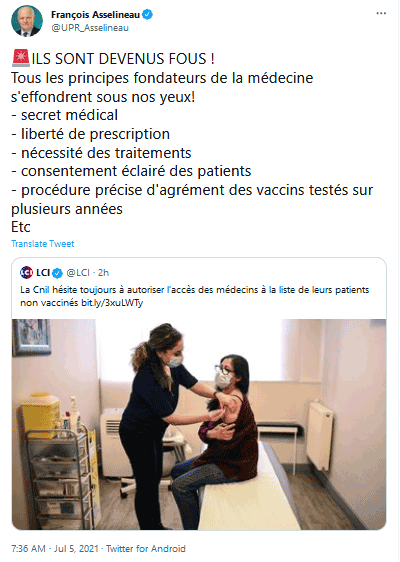Viewport: 400px width, 562px height.
Task: Click the LCI account name in quoted tweet
Action: coord(43,273)
